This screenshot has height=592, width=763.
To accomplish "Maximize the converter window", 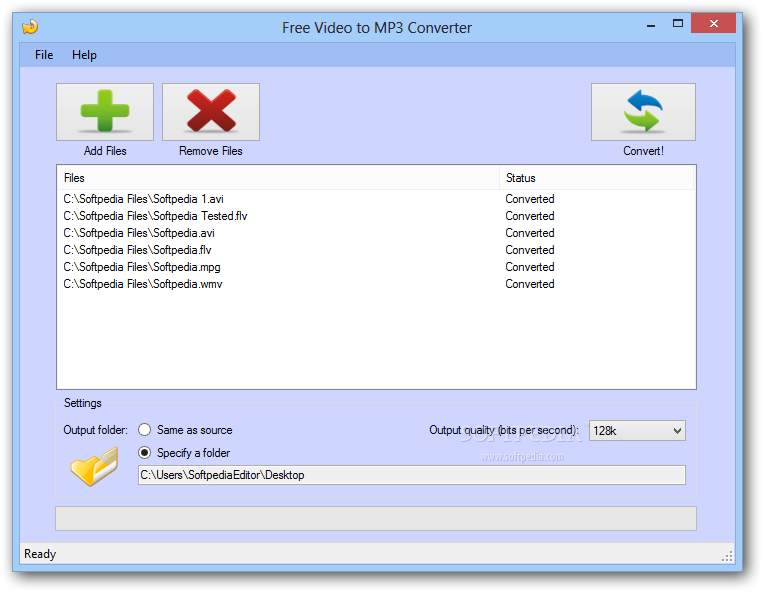I will pyautogui.click(x=677, y=23).
